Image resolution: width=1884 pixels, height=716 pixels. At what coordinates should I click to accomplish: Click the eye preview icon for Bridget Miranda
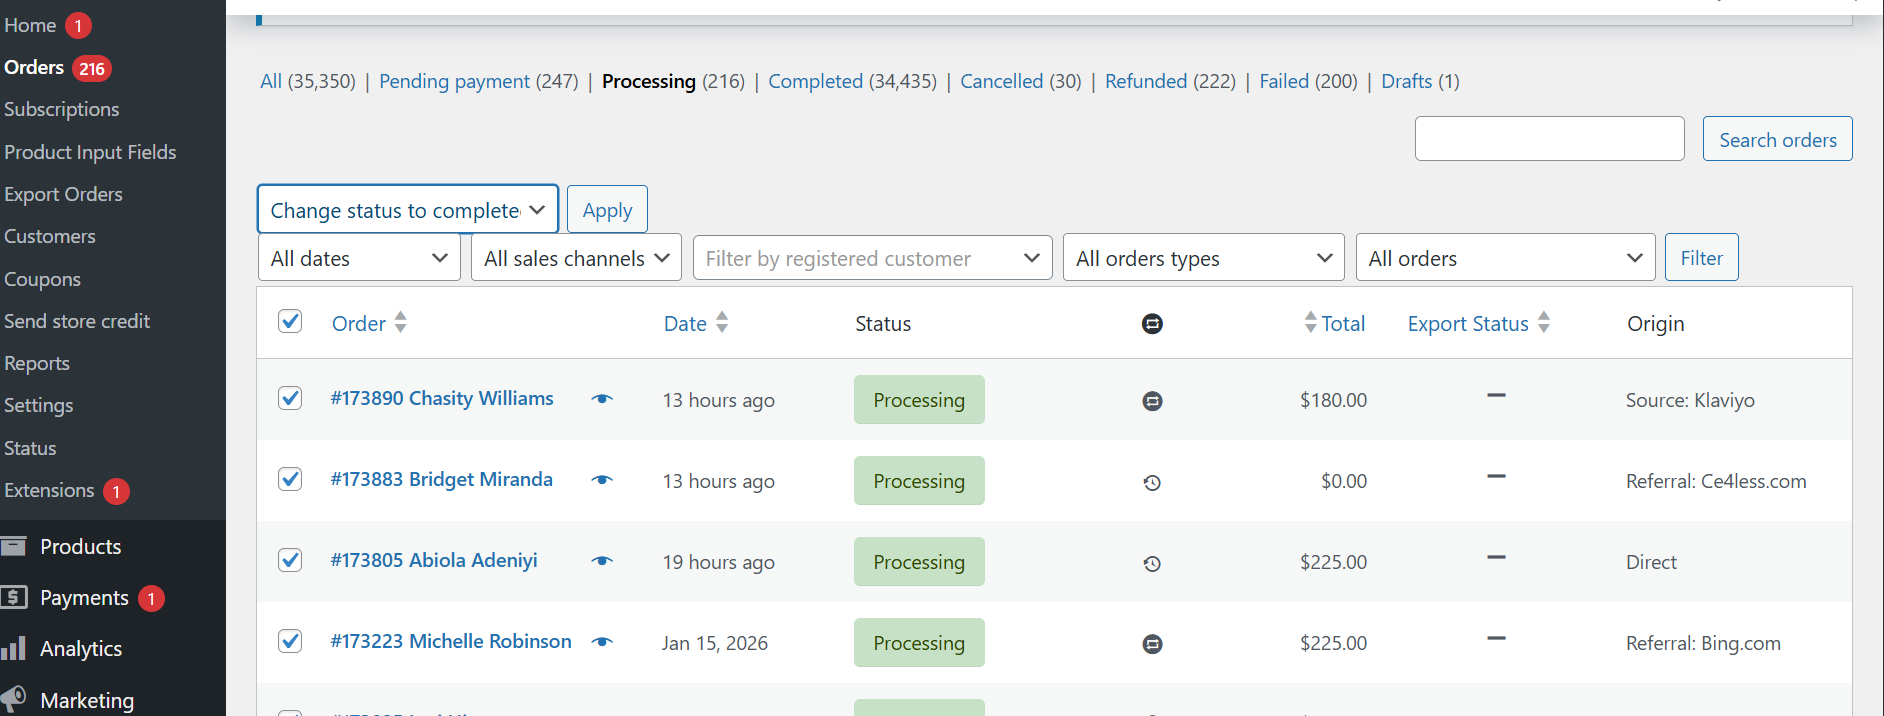(602, 480)
